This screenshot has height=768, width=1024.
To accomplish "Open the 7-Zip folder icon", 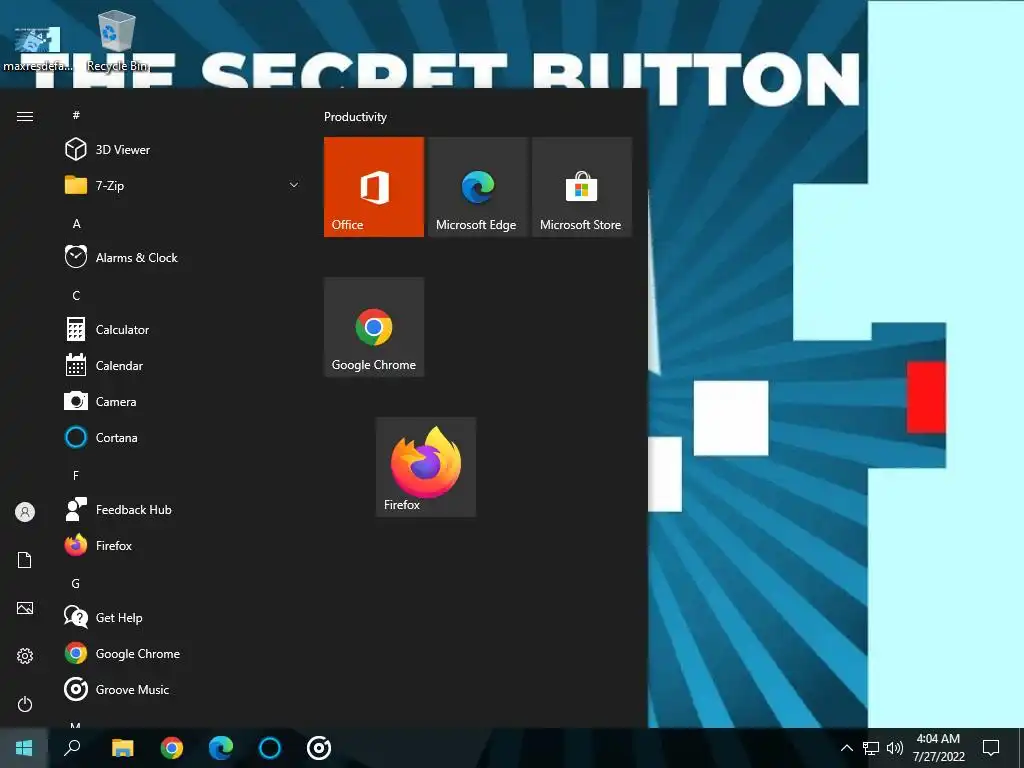I will [76, 185].
